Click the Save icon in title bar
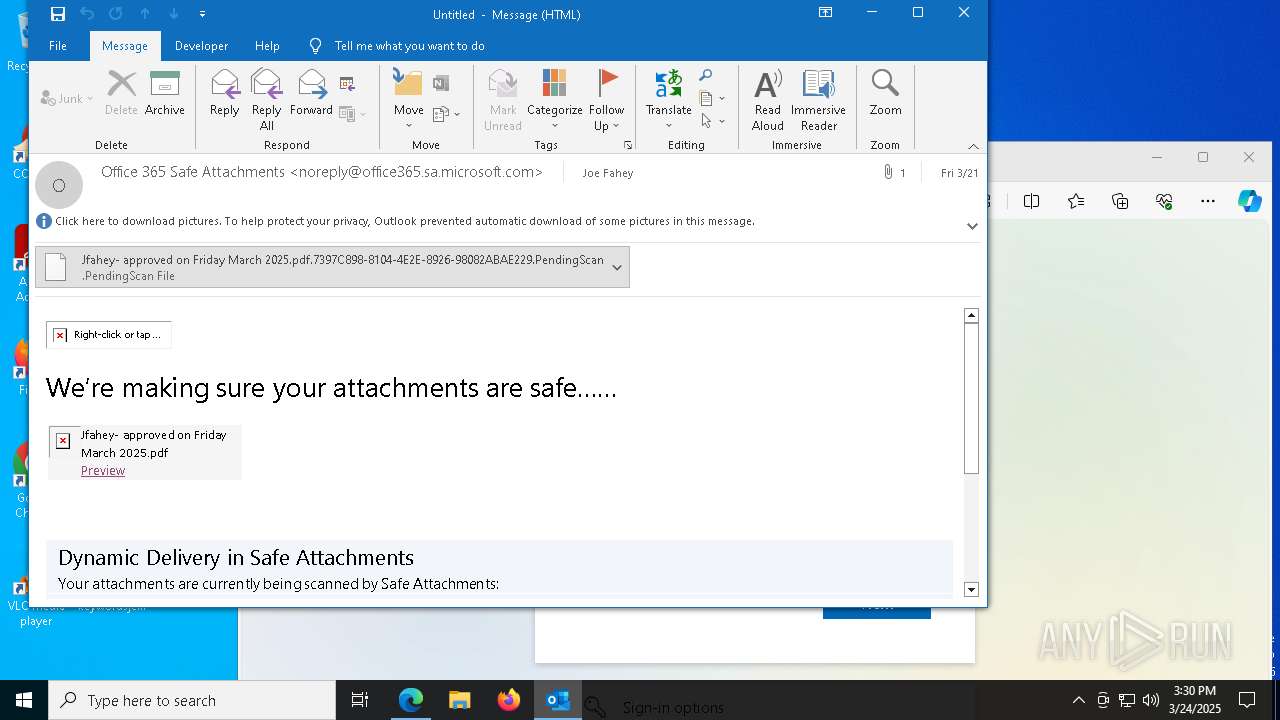1280x720 pixels. click(x=58, y=14)
